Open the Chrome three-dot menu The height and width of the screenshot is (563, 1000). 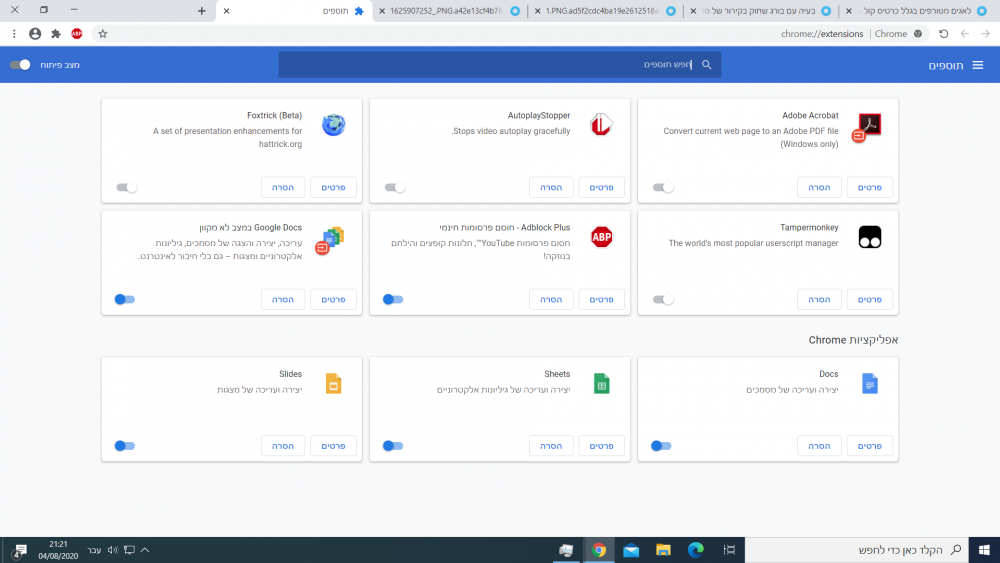14,34
